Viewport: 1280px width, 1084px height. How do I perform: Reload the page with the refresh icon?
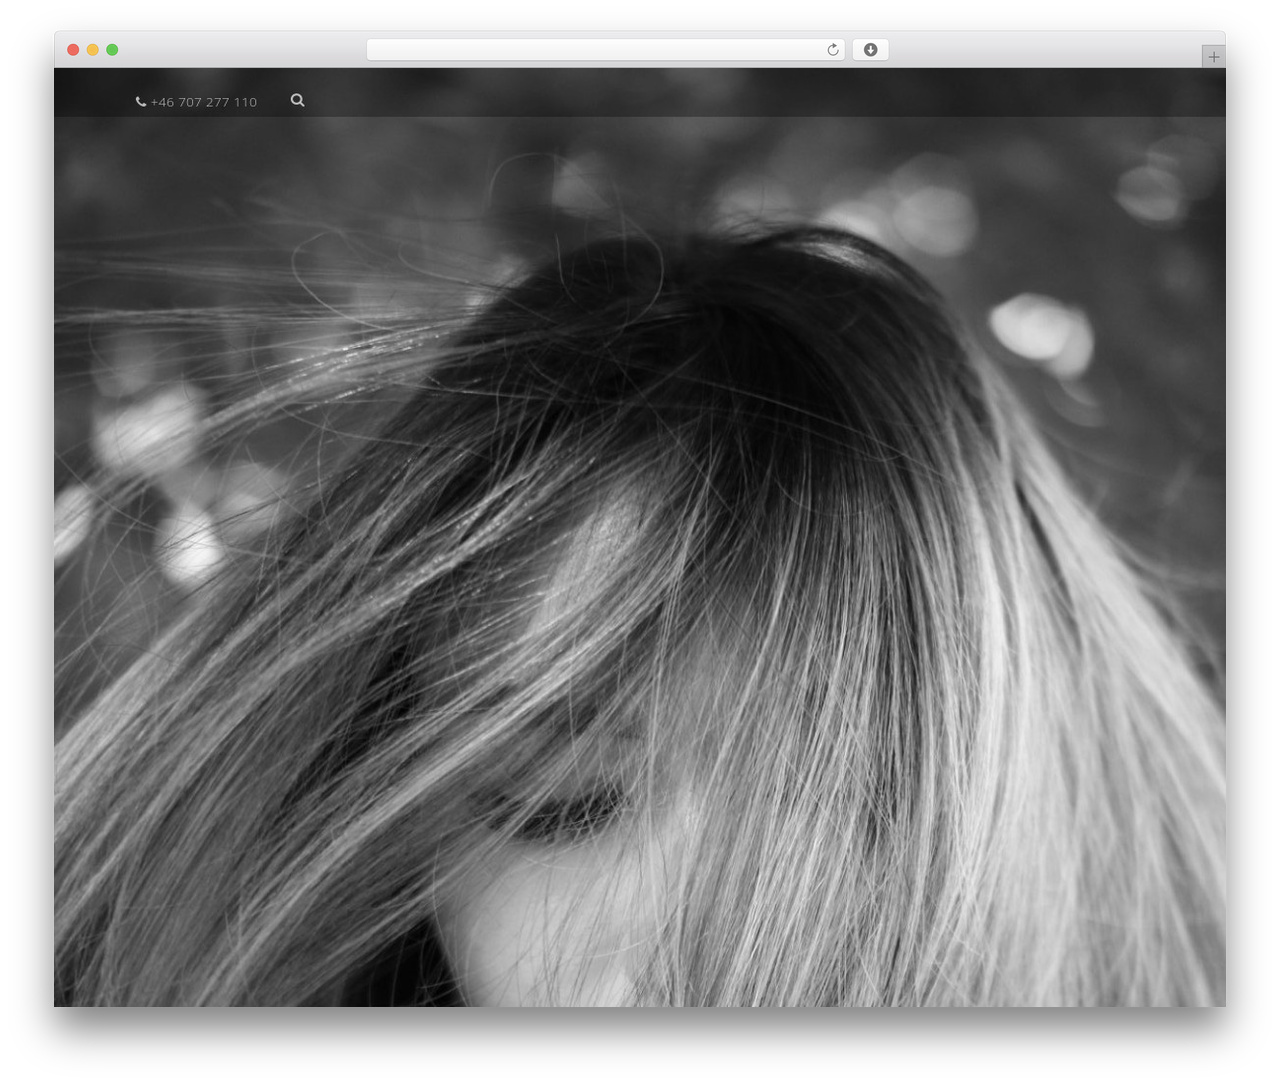[832, 50]
